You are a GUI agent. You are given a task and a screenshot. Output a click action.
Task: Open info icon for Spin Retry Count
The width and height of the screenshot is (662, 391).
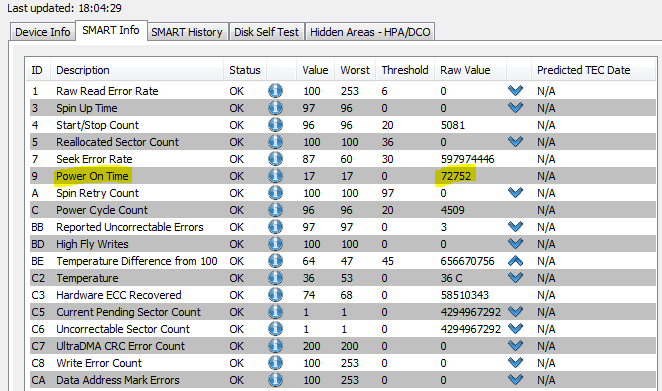(275, 193)
